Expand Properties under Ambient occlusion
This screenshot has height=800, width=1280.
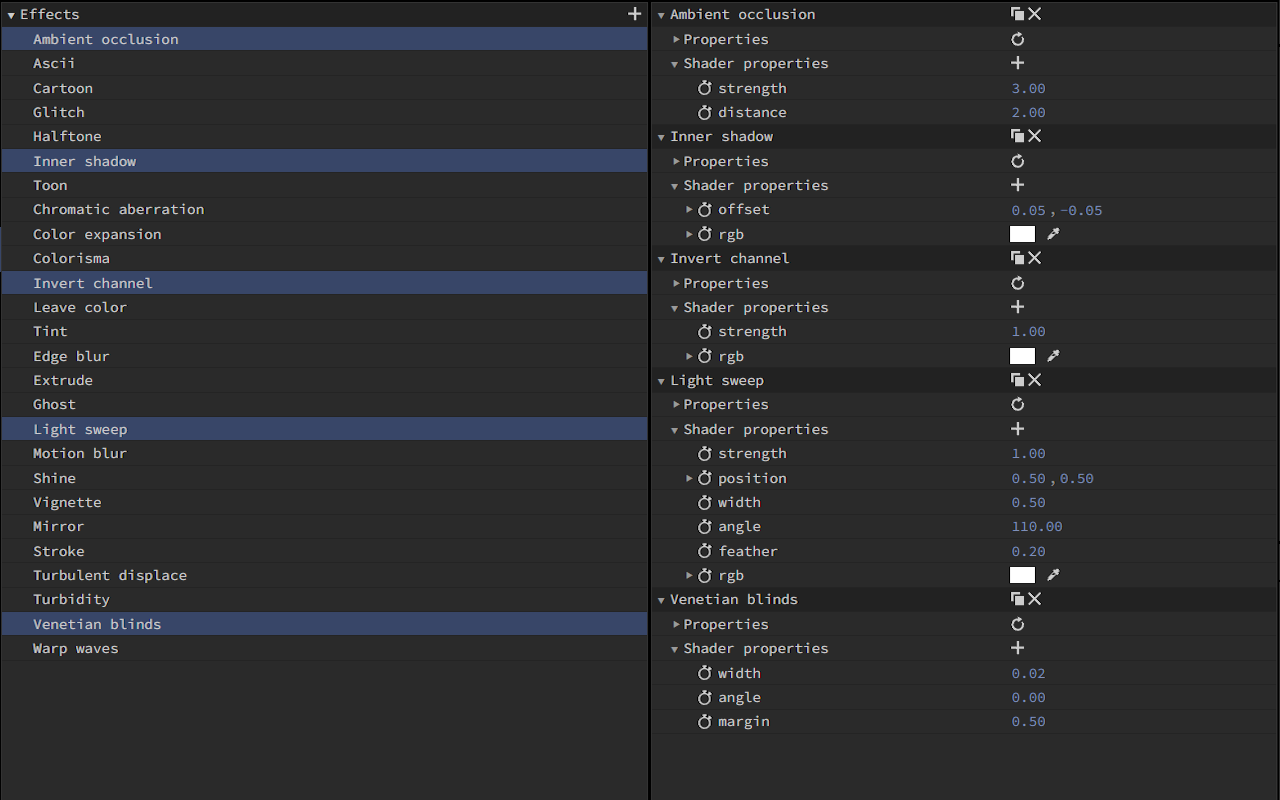point(676,39)
